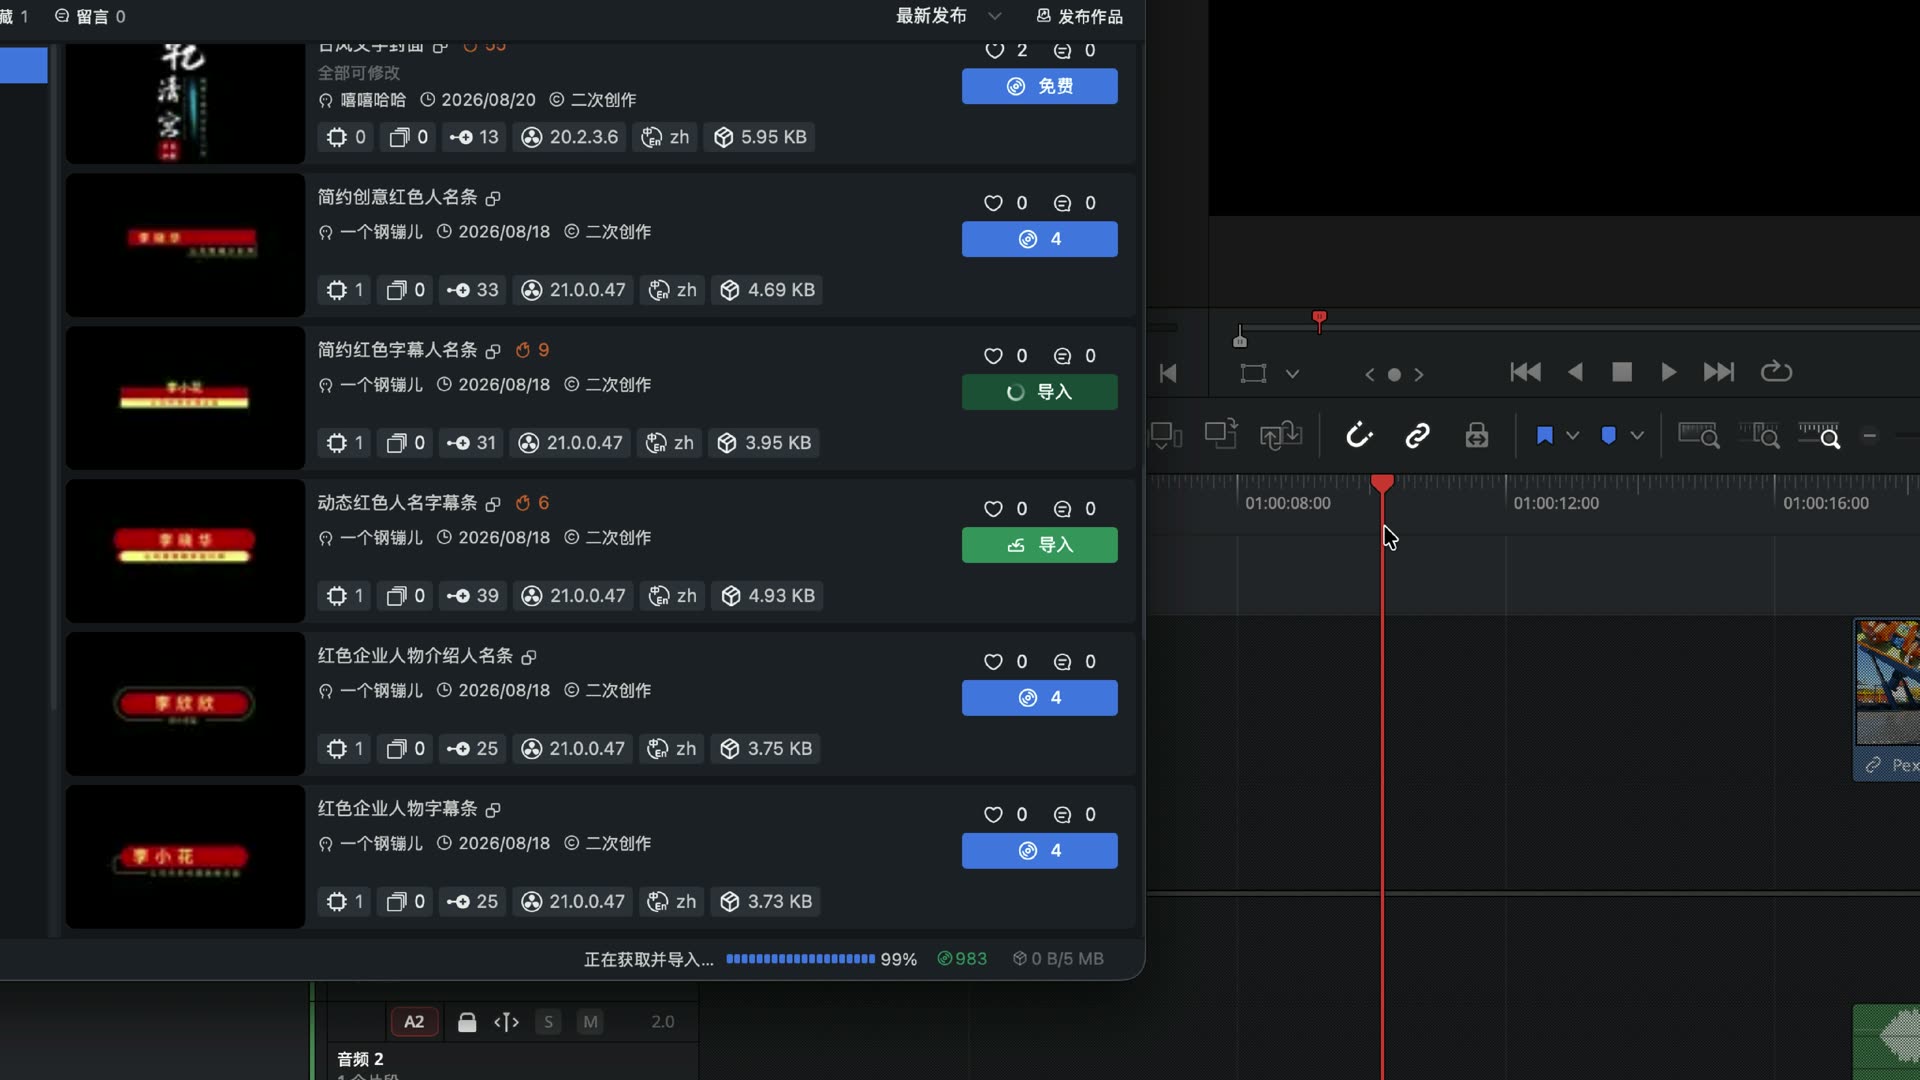Open thumbnail of 红色企业人物介绍人名条
The width and height of the screenshot is (1920, 1080).
185,704
